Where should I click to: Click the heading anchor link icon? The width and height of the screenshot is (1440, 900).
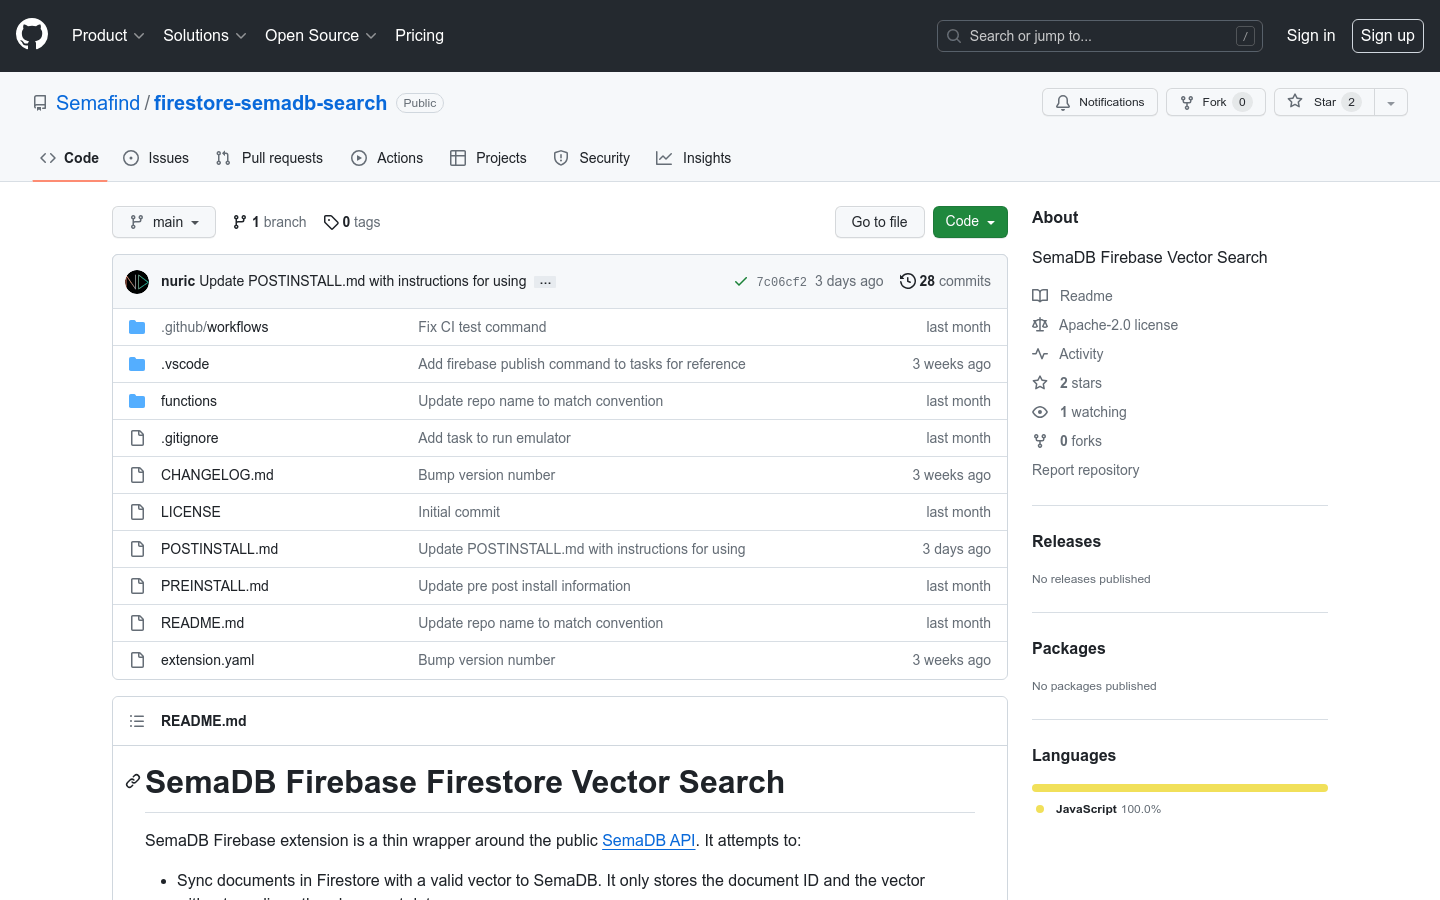[x=132, y=782]
